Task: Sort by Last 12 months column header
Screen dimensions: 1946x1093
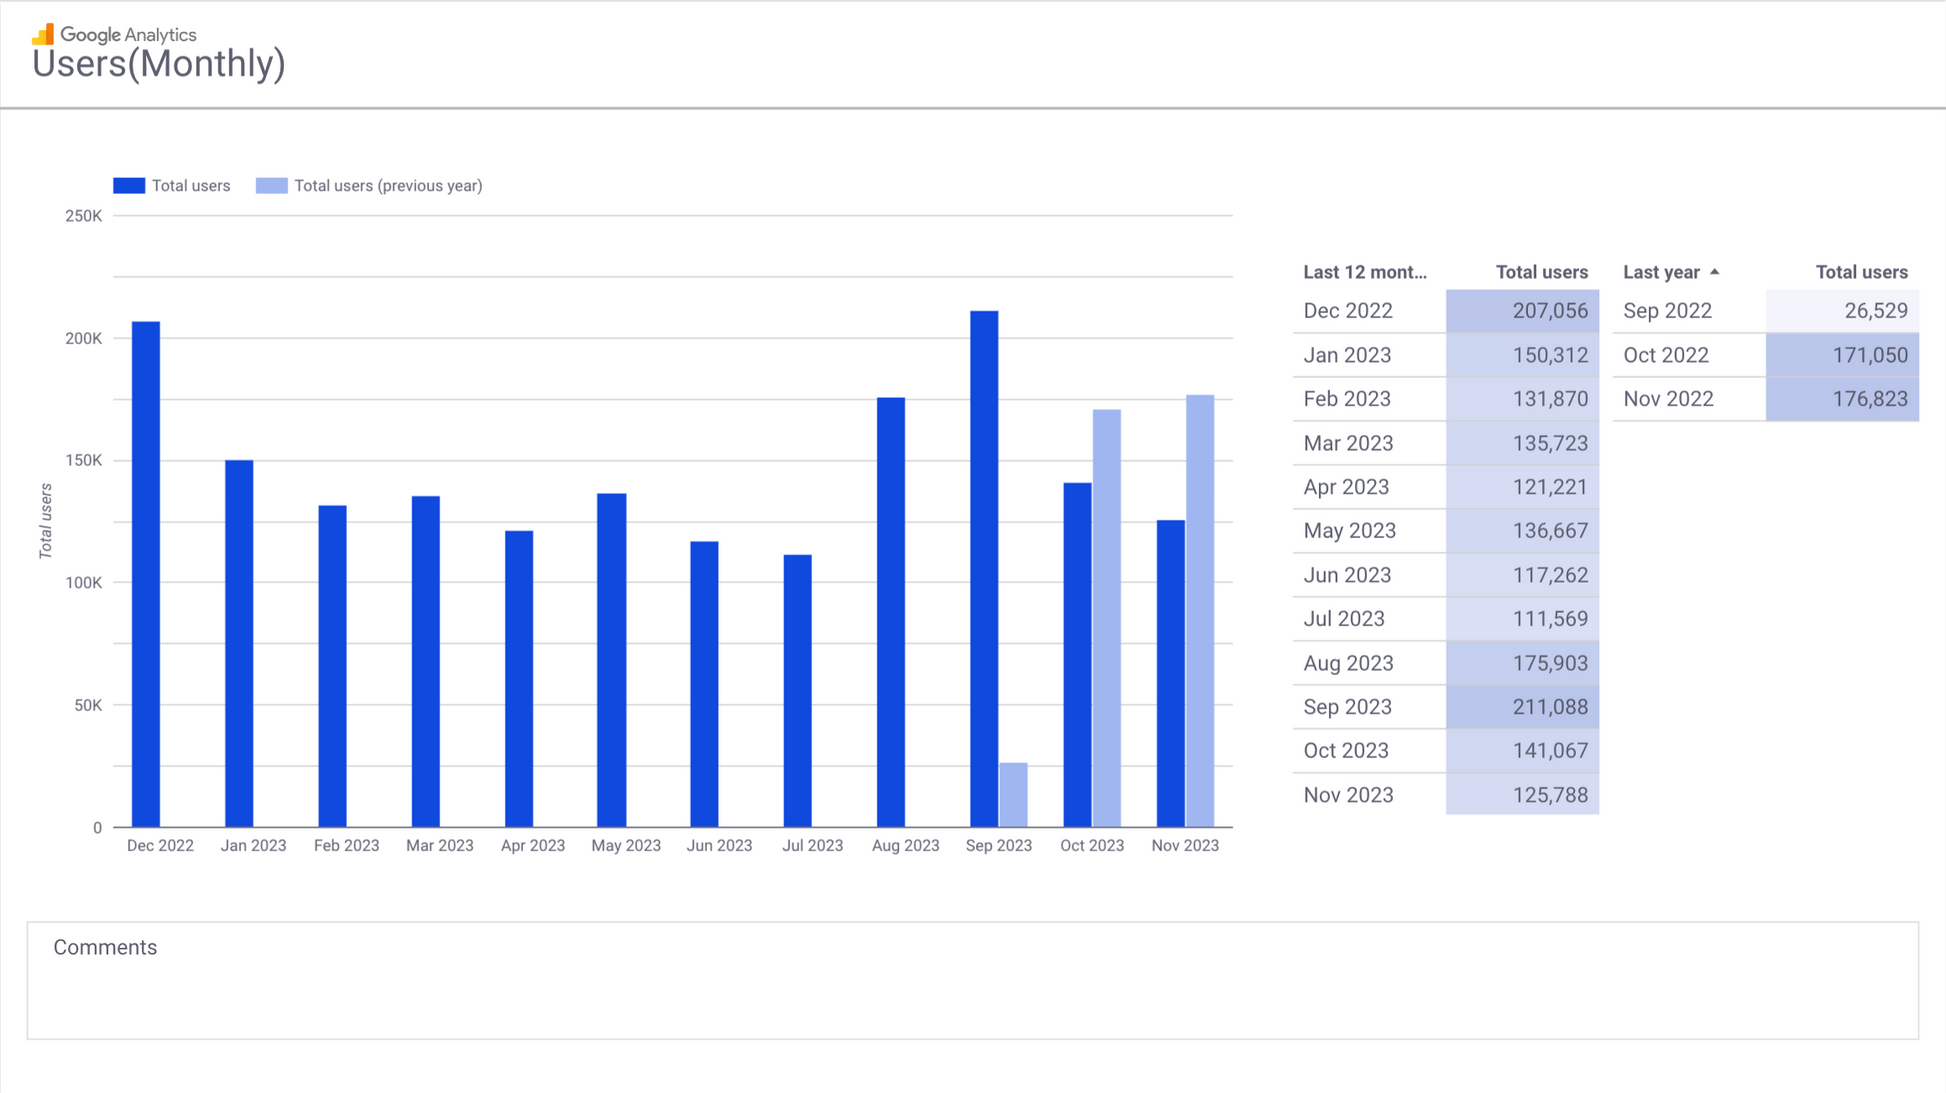Action: [x=1364, y=272]
